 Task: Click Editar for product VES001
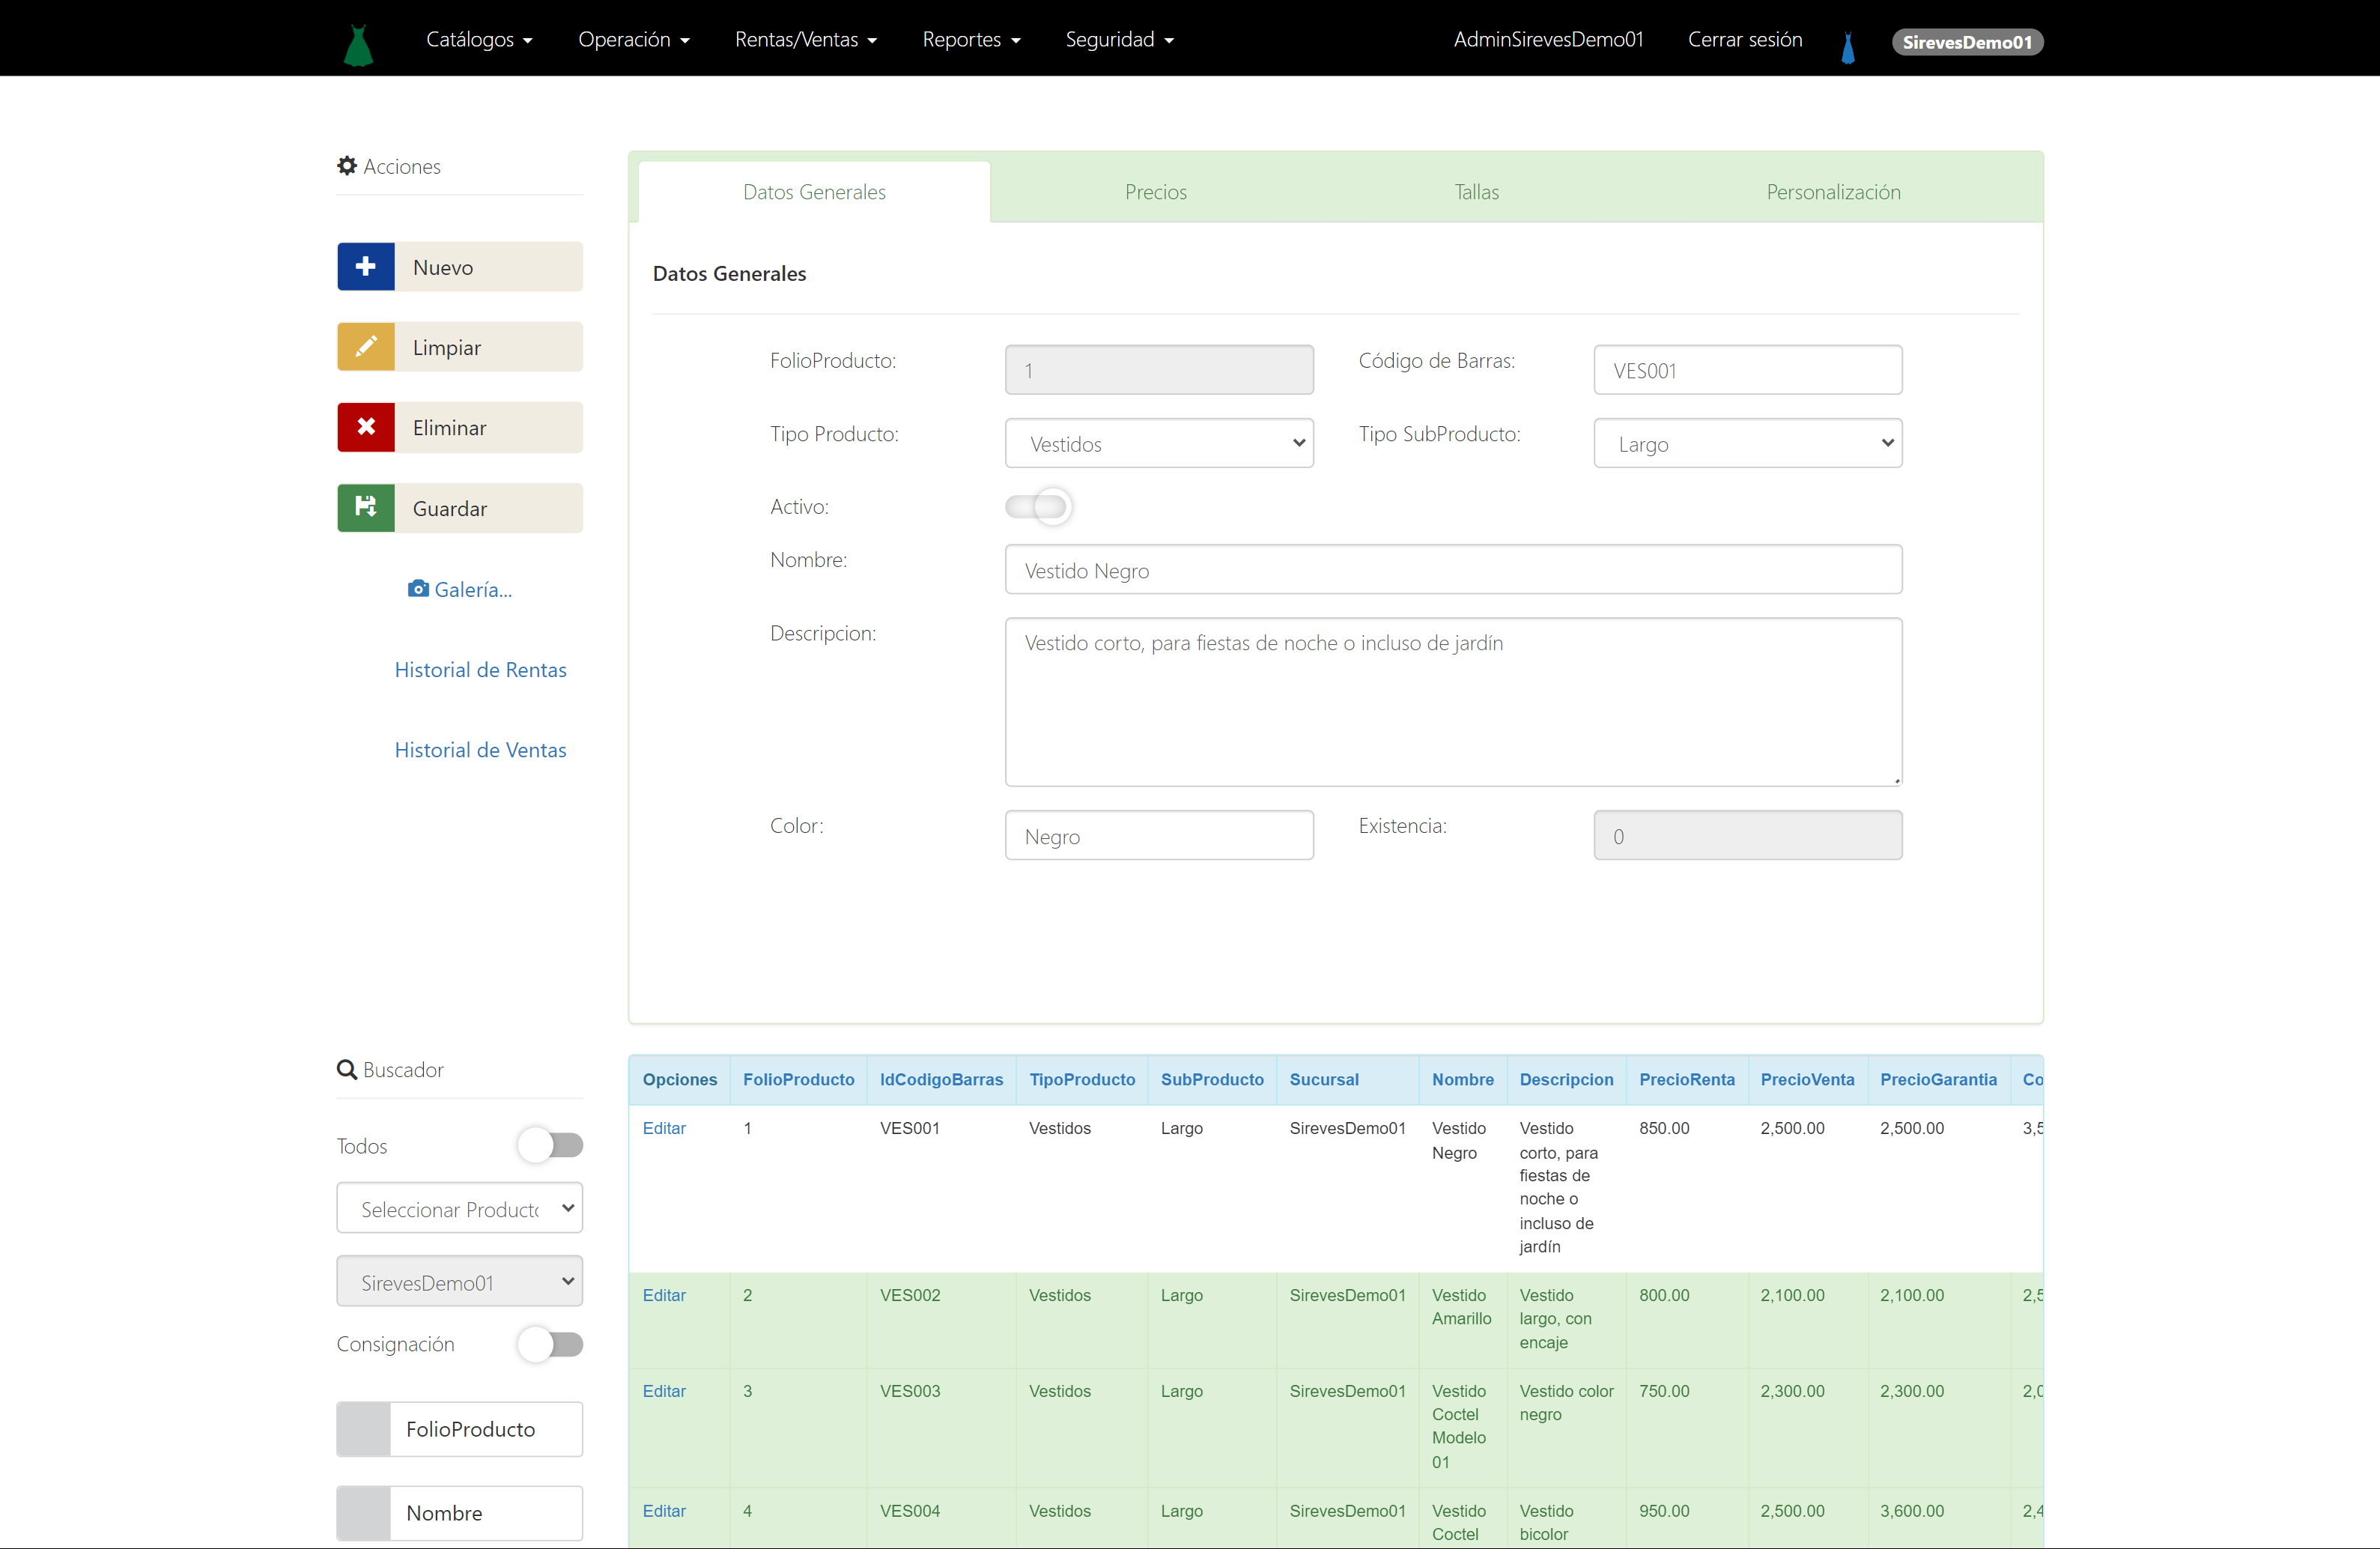click(x=664, y=1128)
